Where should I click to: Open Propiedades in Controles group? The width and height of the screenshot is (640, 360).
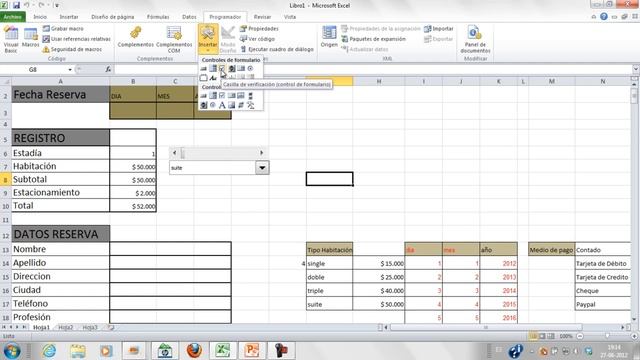(x=259, y=29)
